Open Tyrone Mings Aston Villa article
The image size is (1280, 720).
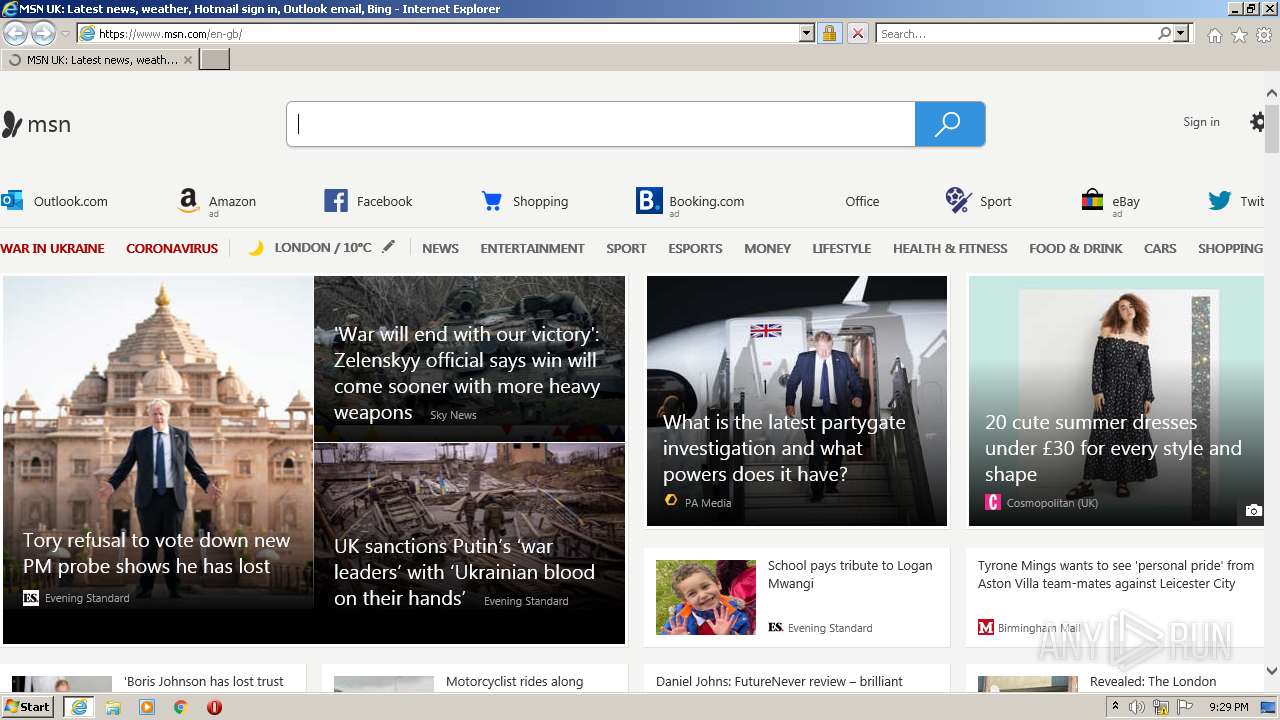(x=1116, y=574)
